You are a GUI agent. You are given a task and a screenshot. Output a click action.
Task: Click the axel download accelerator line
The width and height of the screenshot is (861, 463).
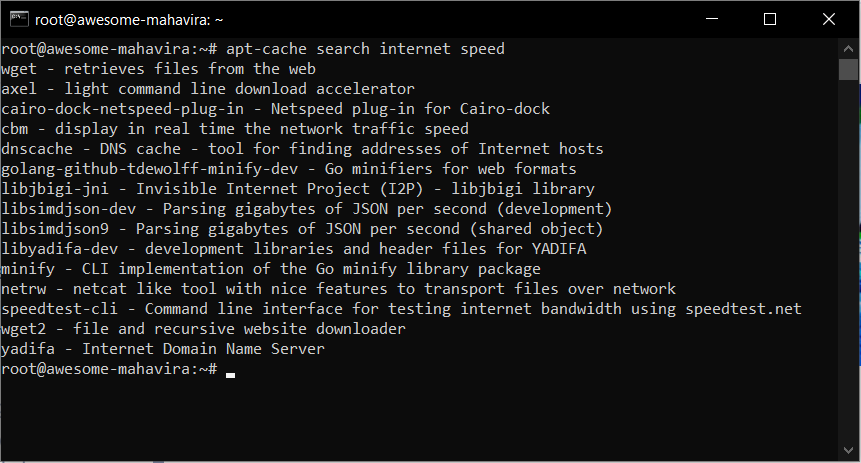pos(208,89)
